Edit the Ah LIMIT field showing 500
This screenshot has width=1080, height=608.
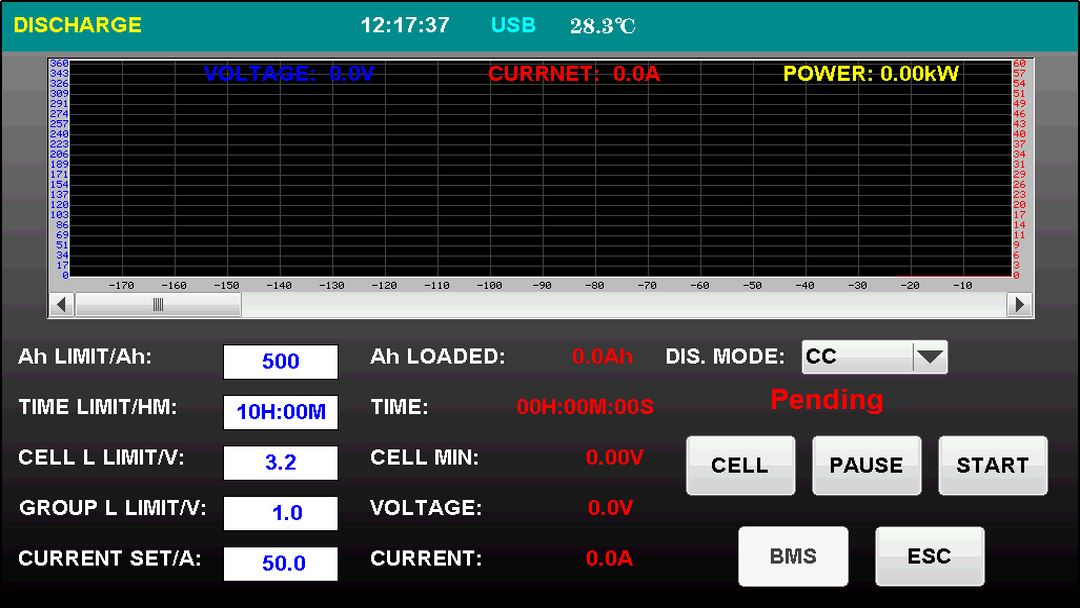tap(280, 362)
